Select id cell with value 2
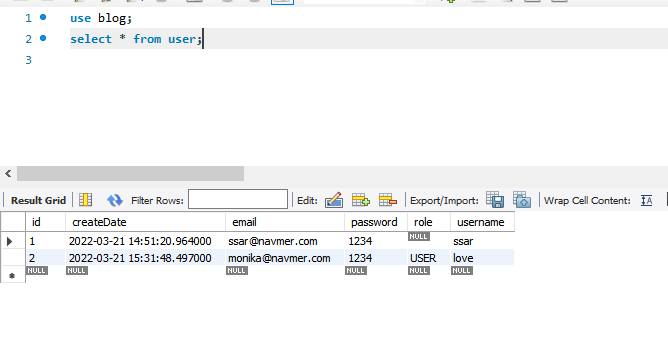The height and width of the screenshot is (361, 668). (46, 258)
